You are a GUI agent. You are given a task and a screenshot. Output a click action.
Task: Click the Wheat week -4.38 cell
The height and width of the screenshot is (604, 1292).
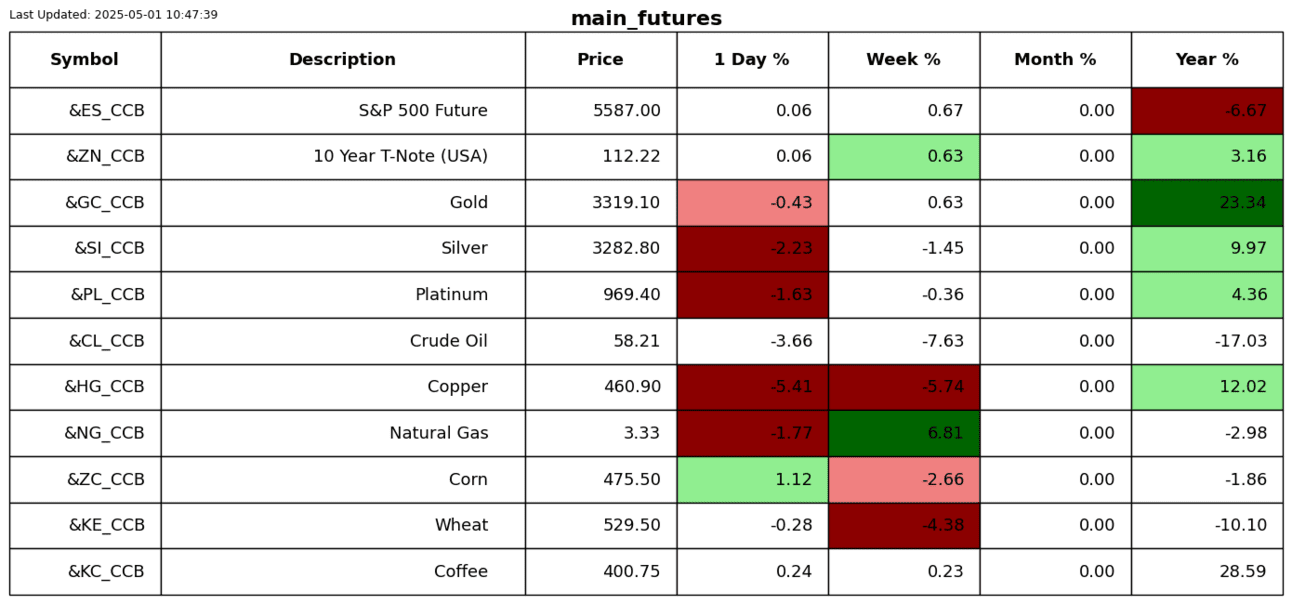click(903, 526)
